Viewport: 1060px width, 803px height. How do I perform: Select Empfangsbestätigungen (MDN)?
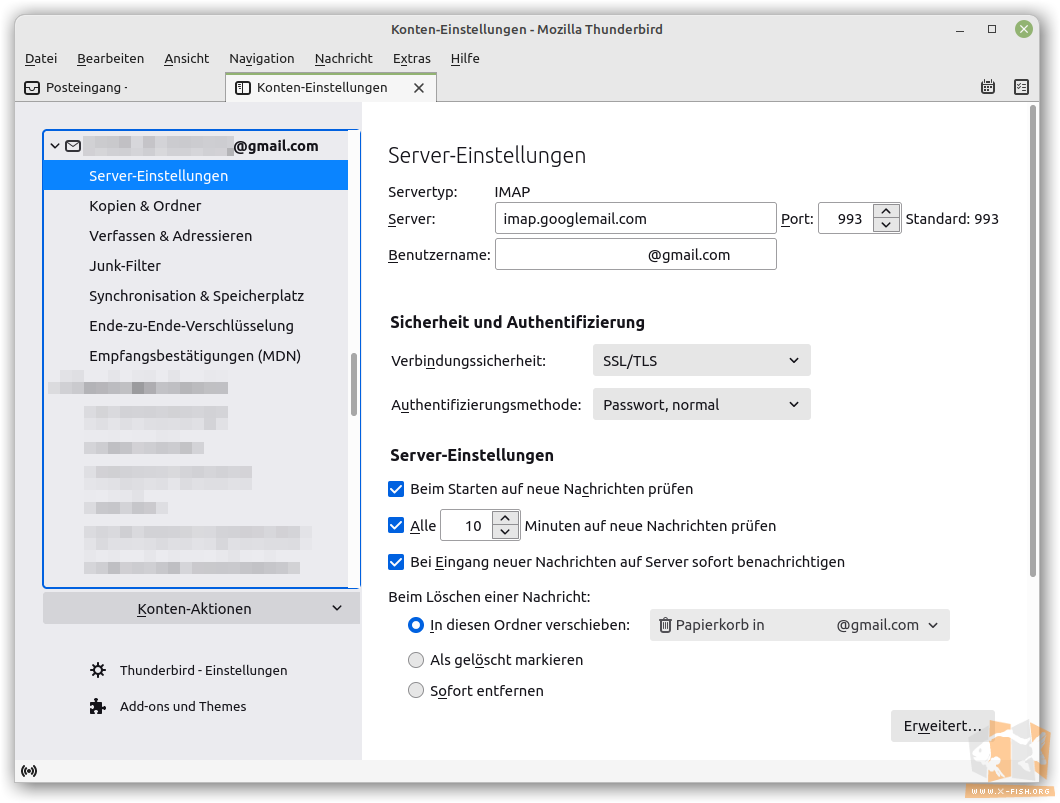coord(196,356)
